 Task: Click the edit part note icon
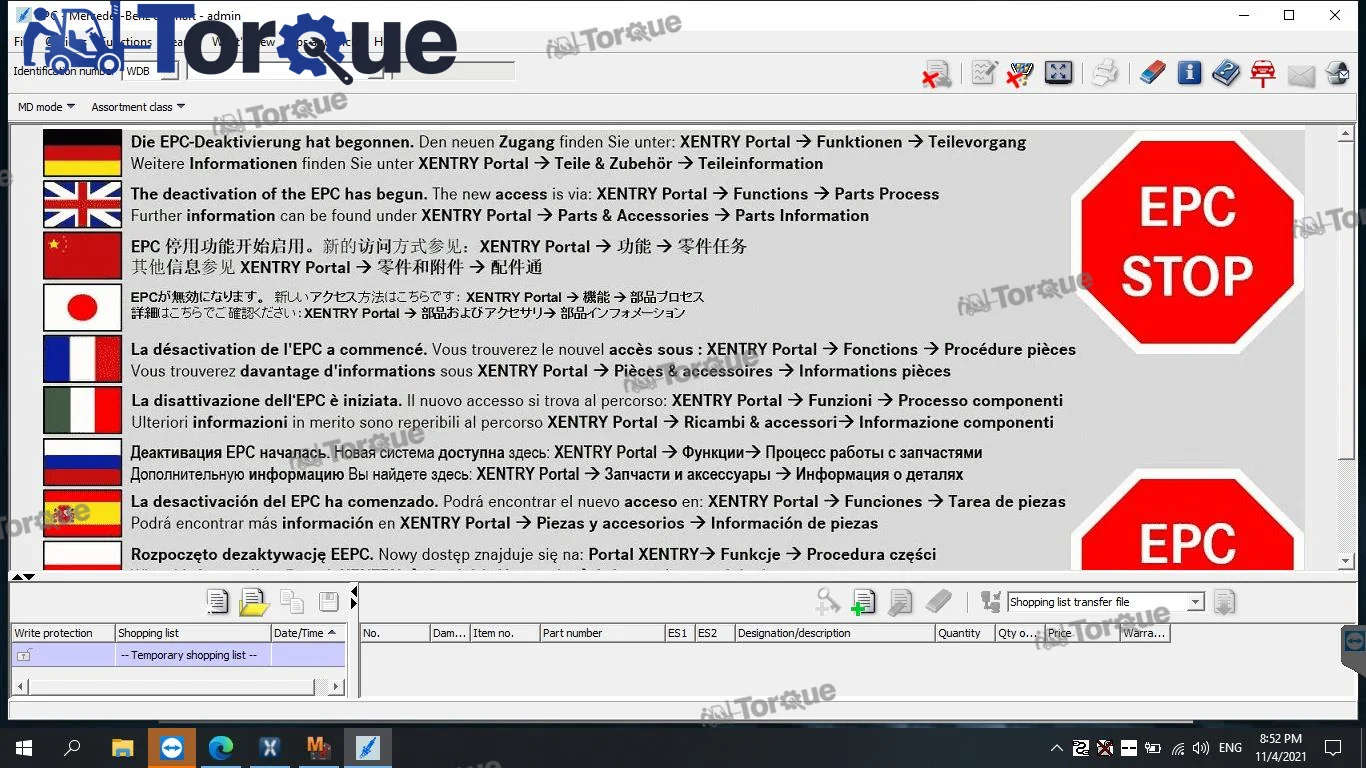point(900,601)
